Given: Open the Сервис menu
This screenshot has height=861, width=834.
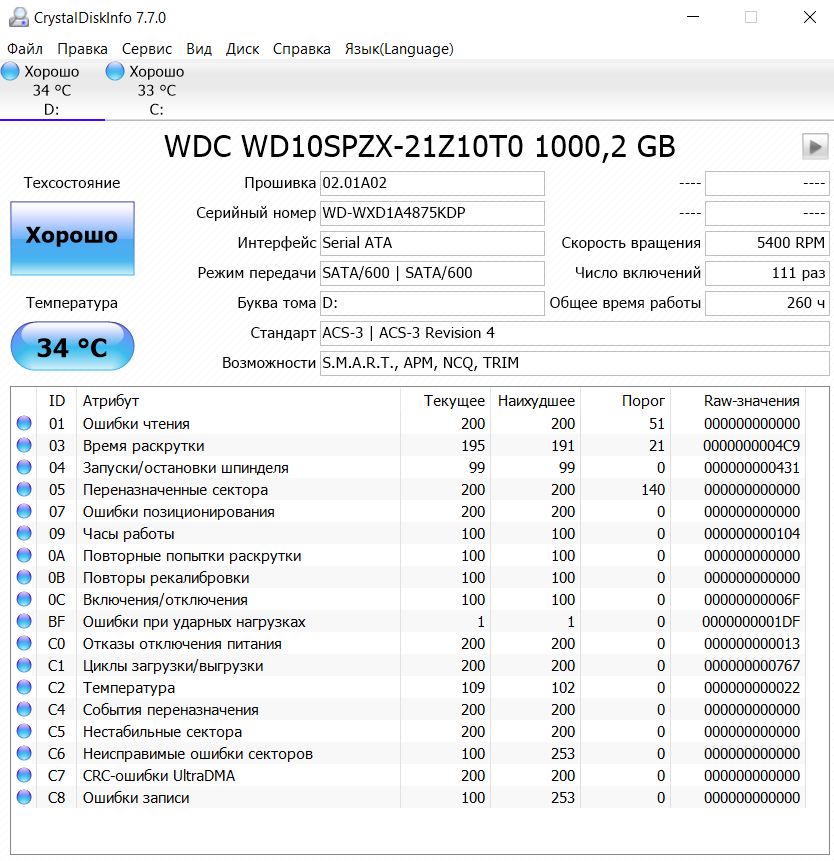Looking at the screenshot, I should (x=147, y=49).
